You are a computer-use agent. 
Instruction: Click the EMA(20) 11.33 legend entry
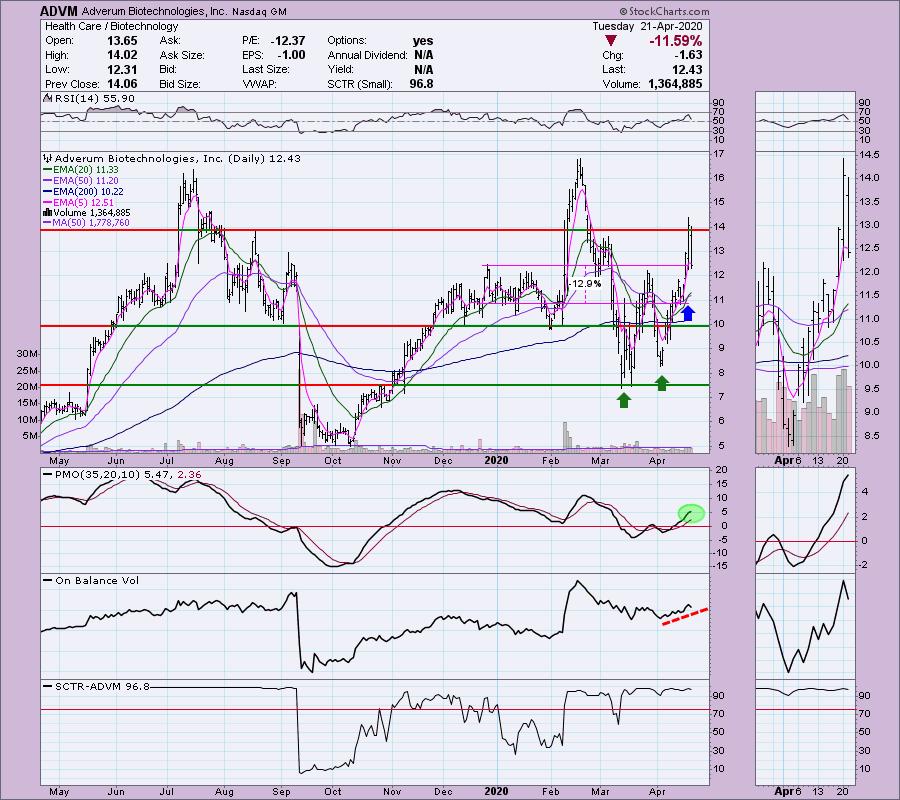(x=81, y=170)
